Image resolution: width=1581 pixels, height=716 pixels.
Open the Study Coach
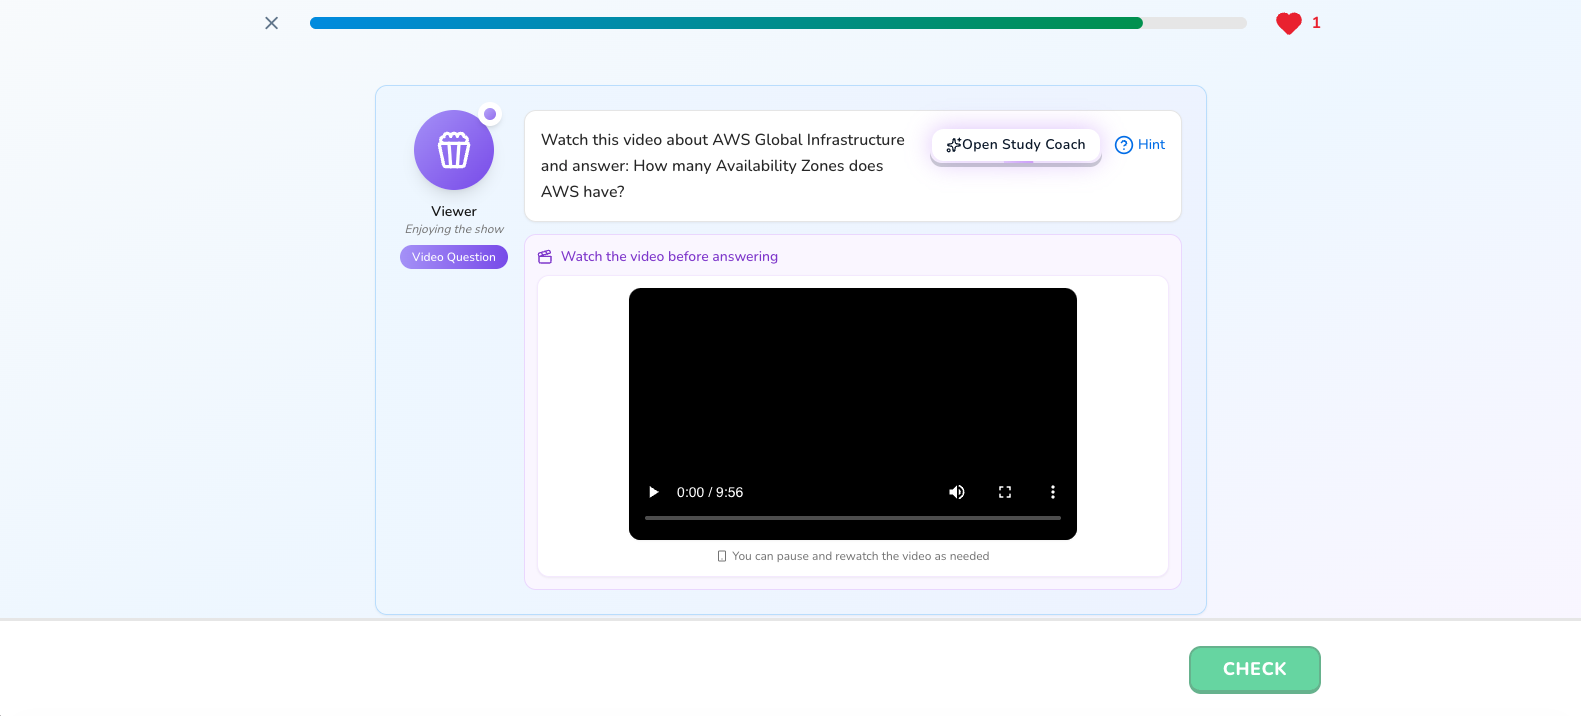[1016, 145]
